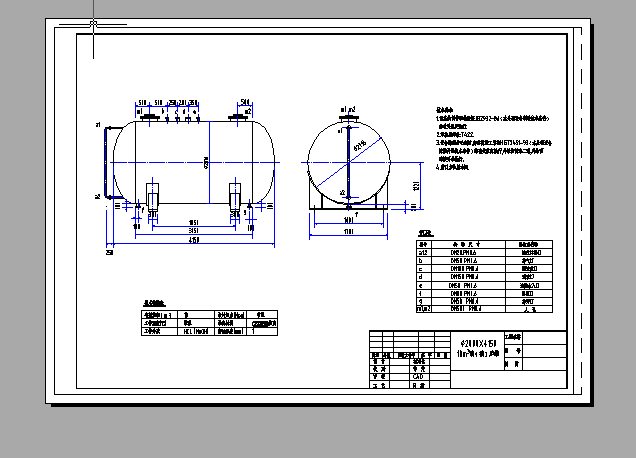
Task: Select the left manhole flange on the tank top
Action: tap(150, 118)
